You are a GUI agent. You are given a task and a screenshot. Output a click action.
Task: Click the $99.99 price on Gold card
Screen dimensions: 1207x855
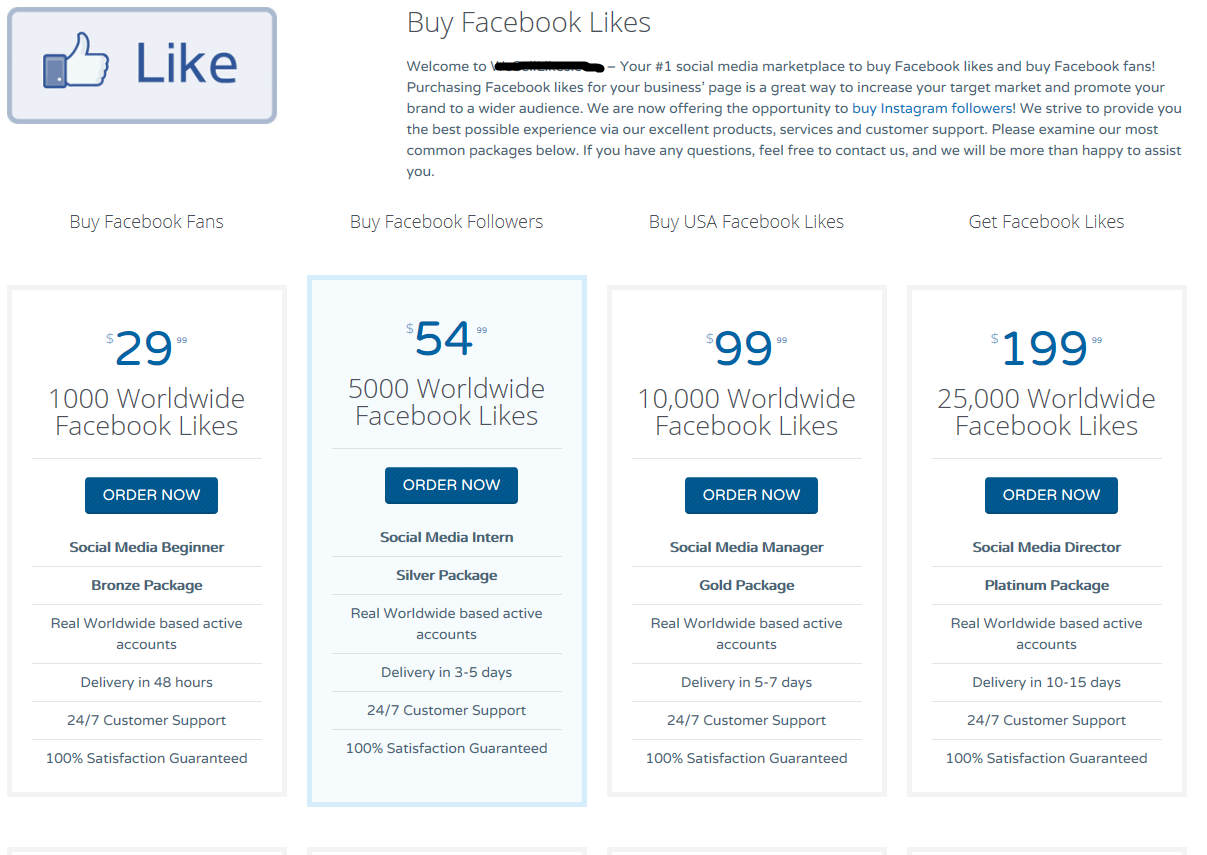pos(745,349)
